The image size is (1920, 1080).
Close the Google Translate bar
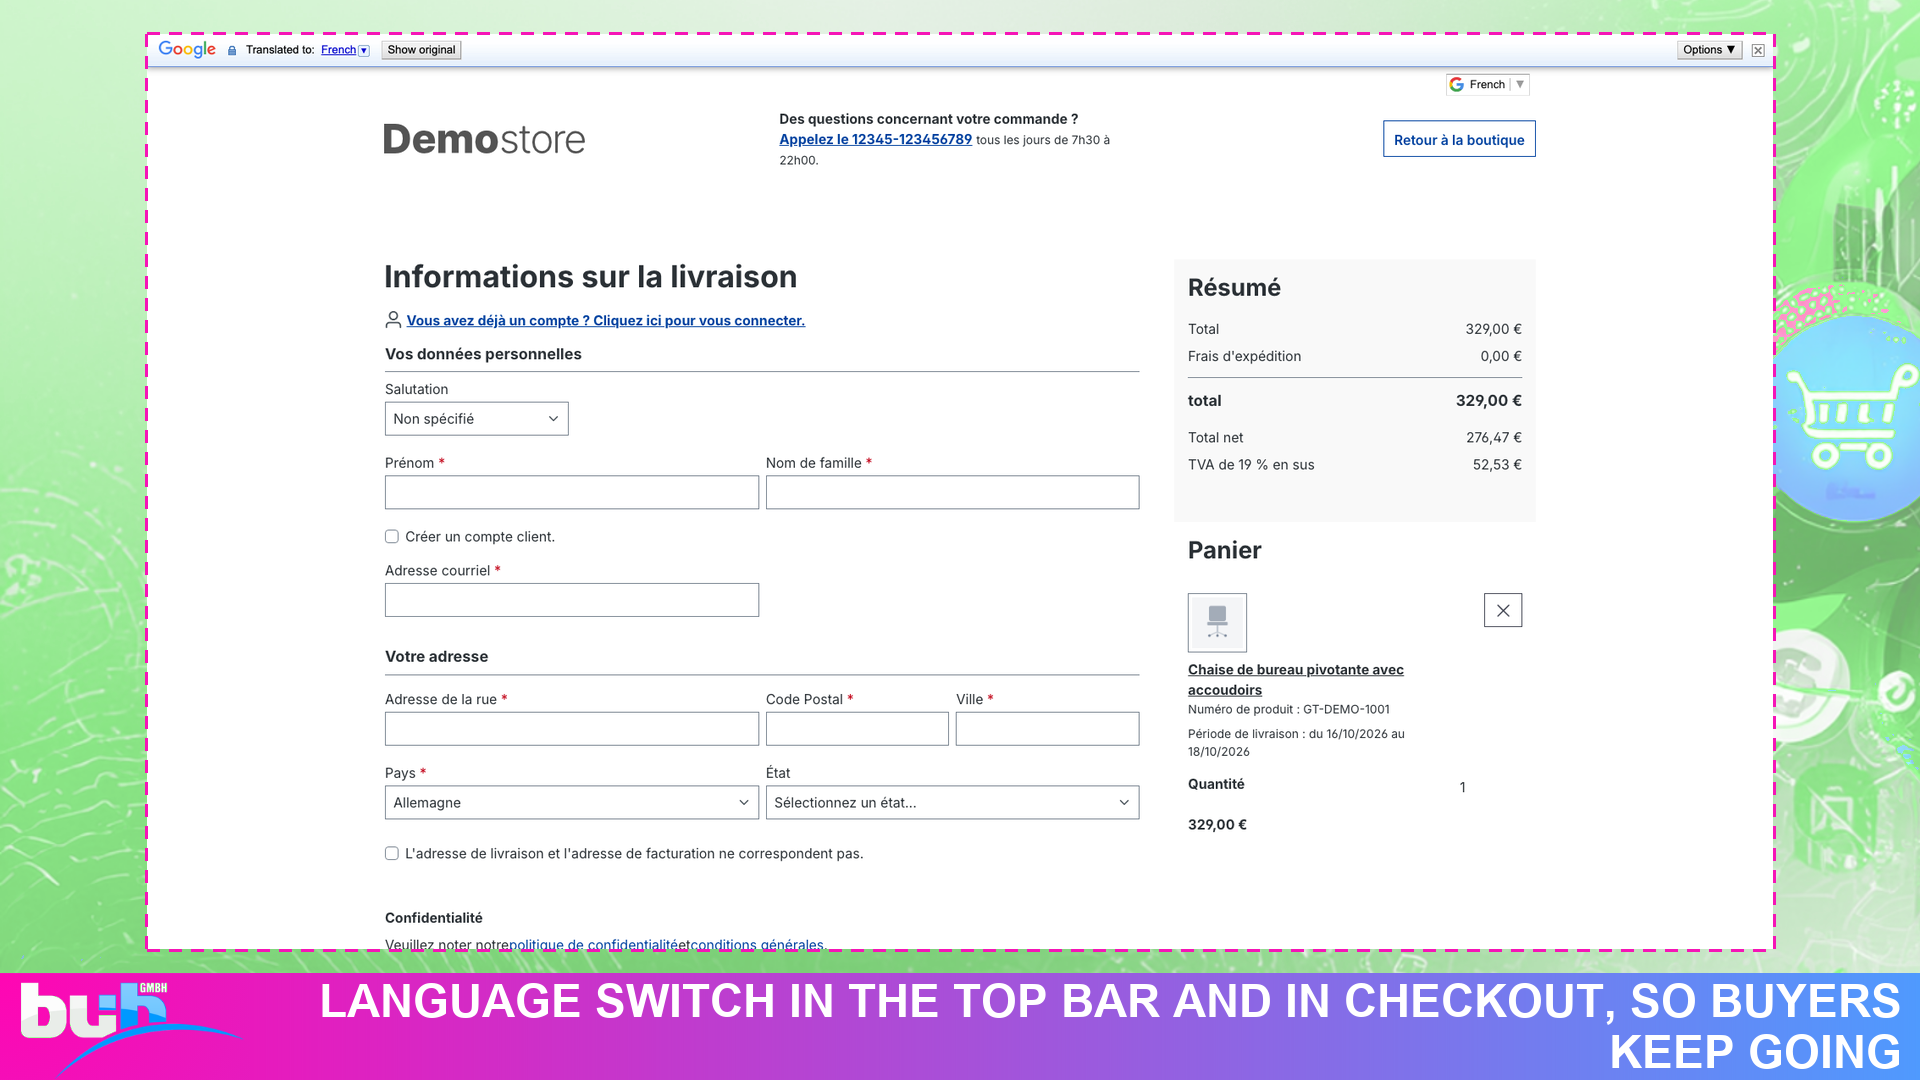pyautogui.click(x=1758, y=50)
